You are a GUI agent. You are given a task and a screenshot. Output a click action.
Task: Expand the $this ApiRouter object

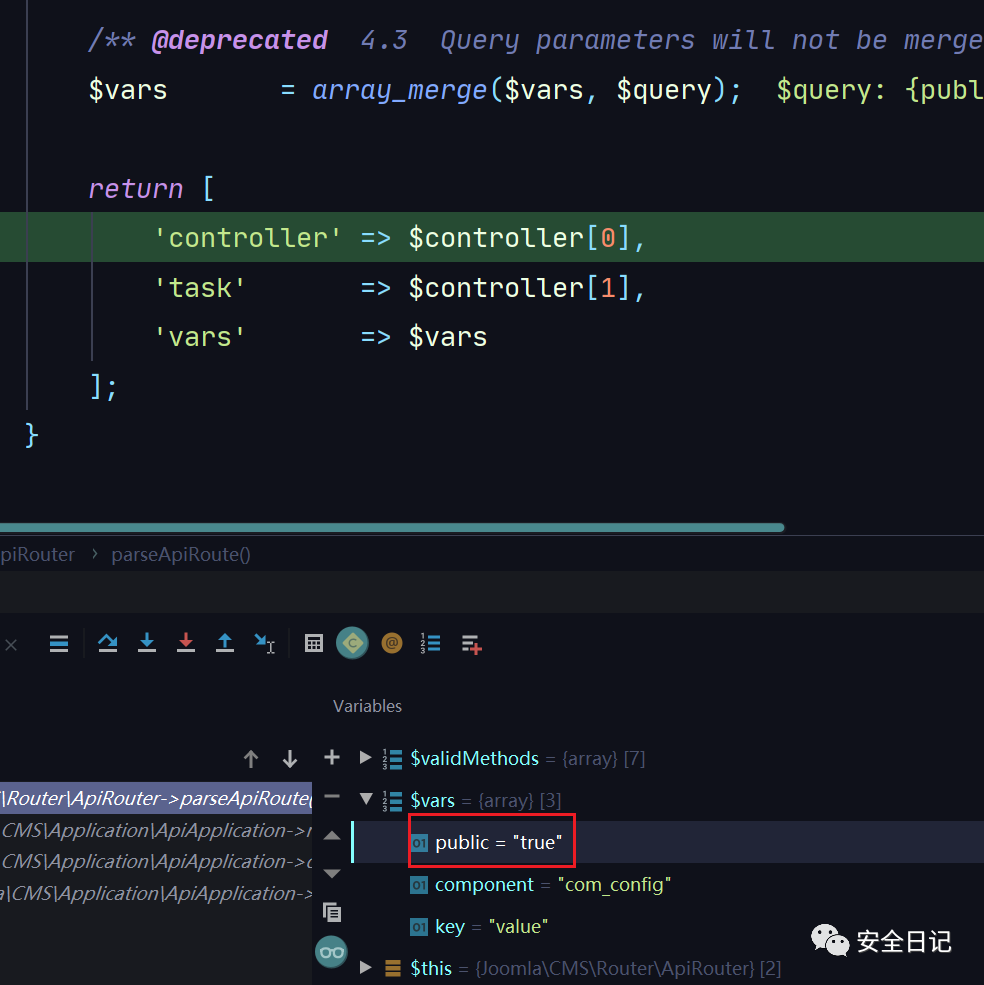pos(365,968)
